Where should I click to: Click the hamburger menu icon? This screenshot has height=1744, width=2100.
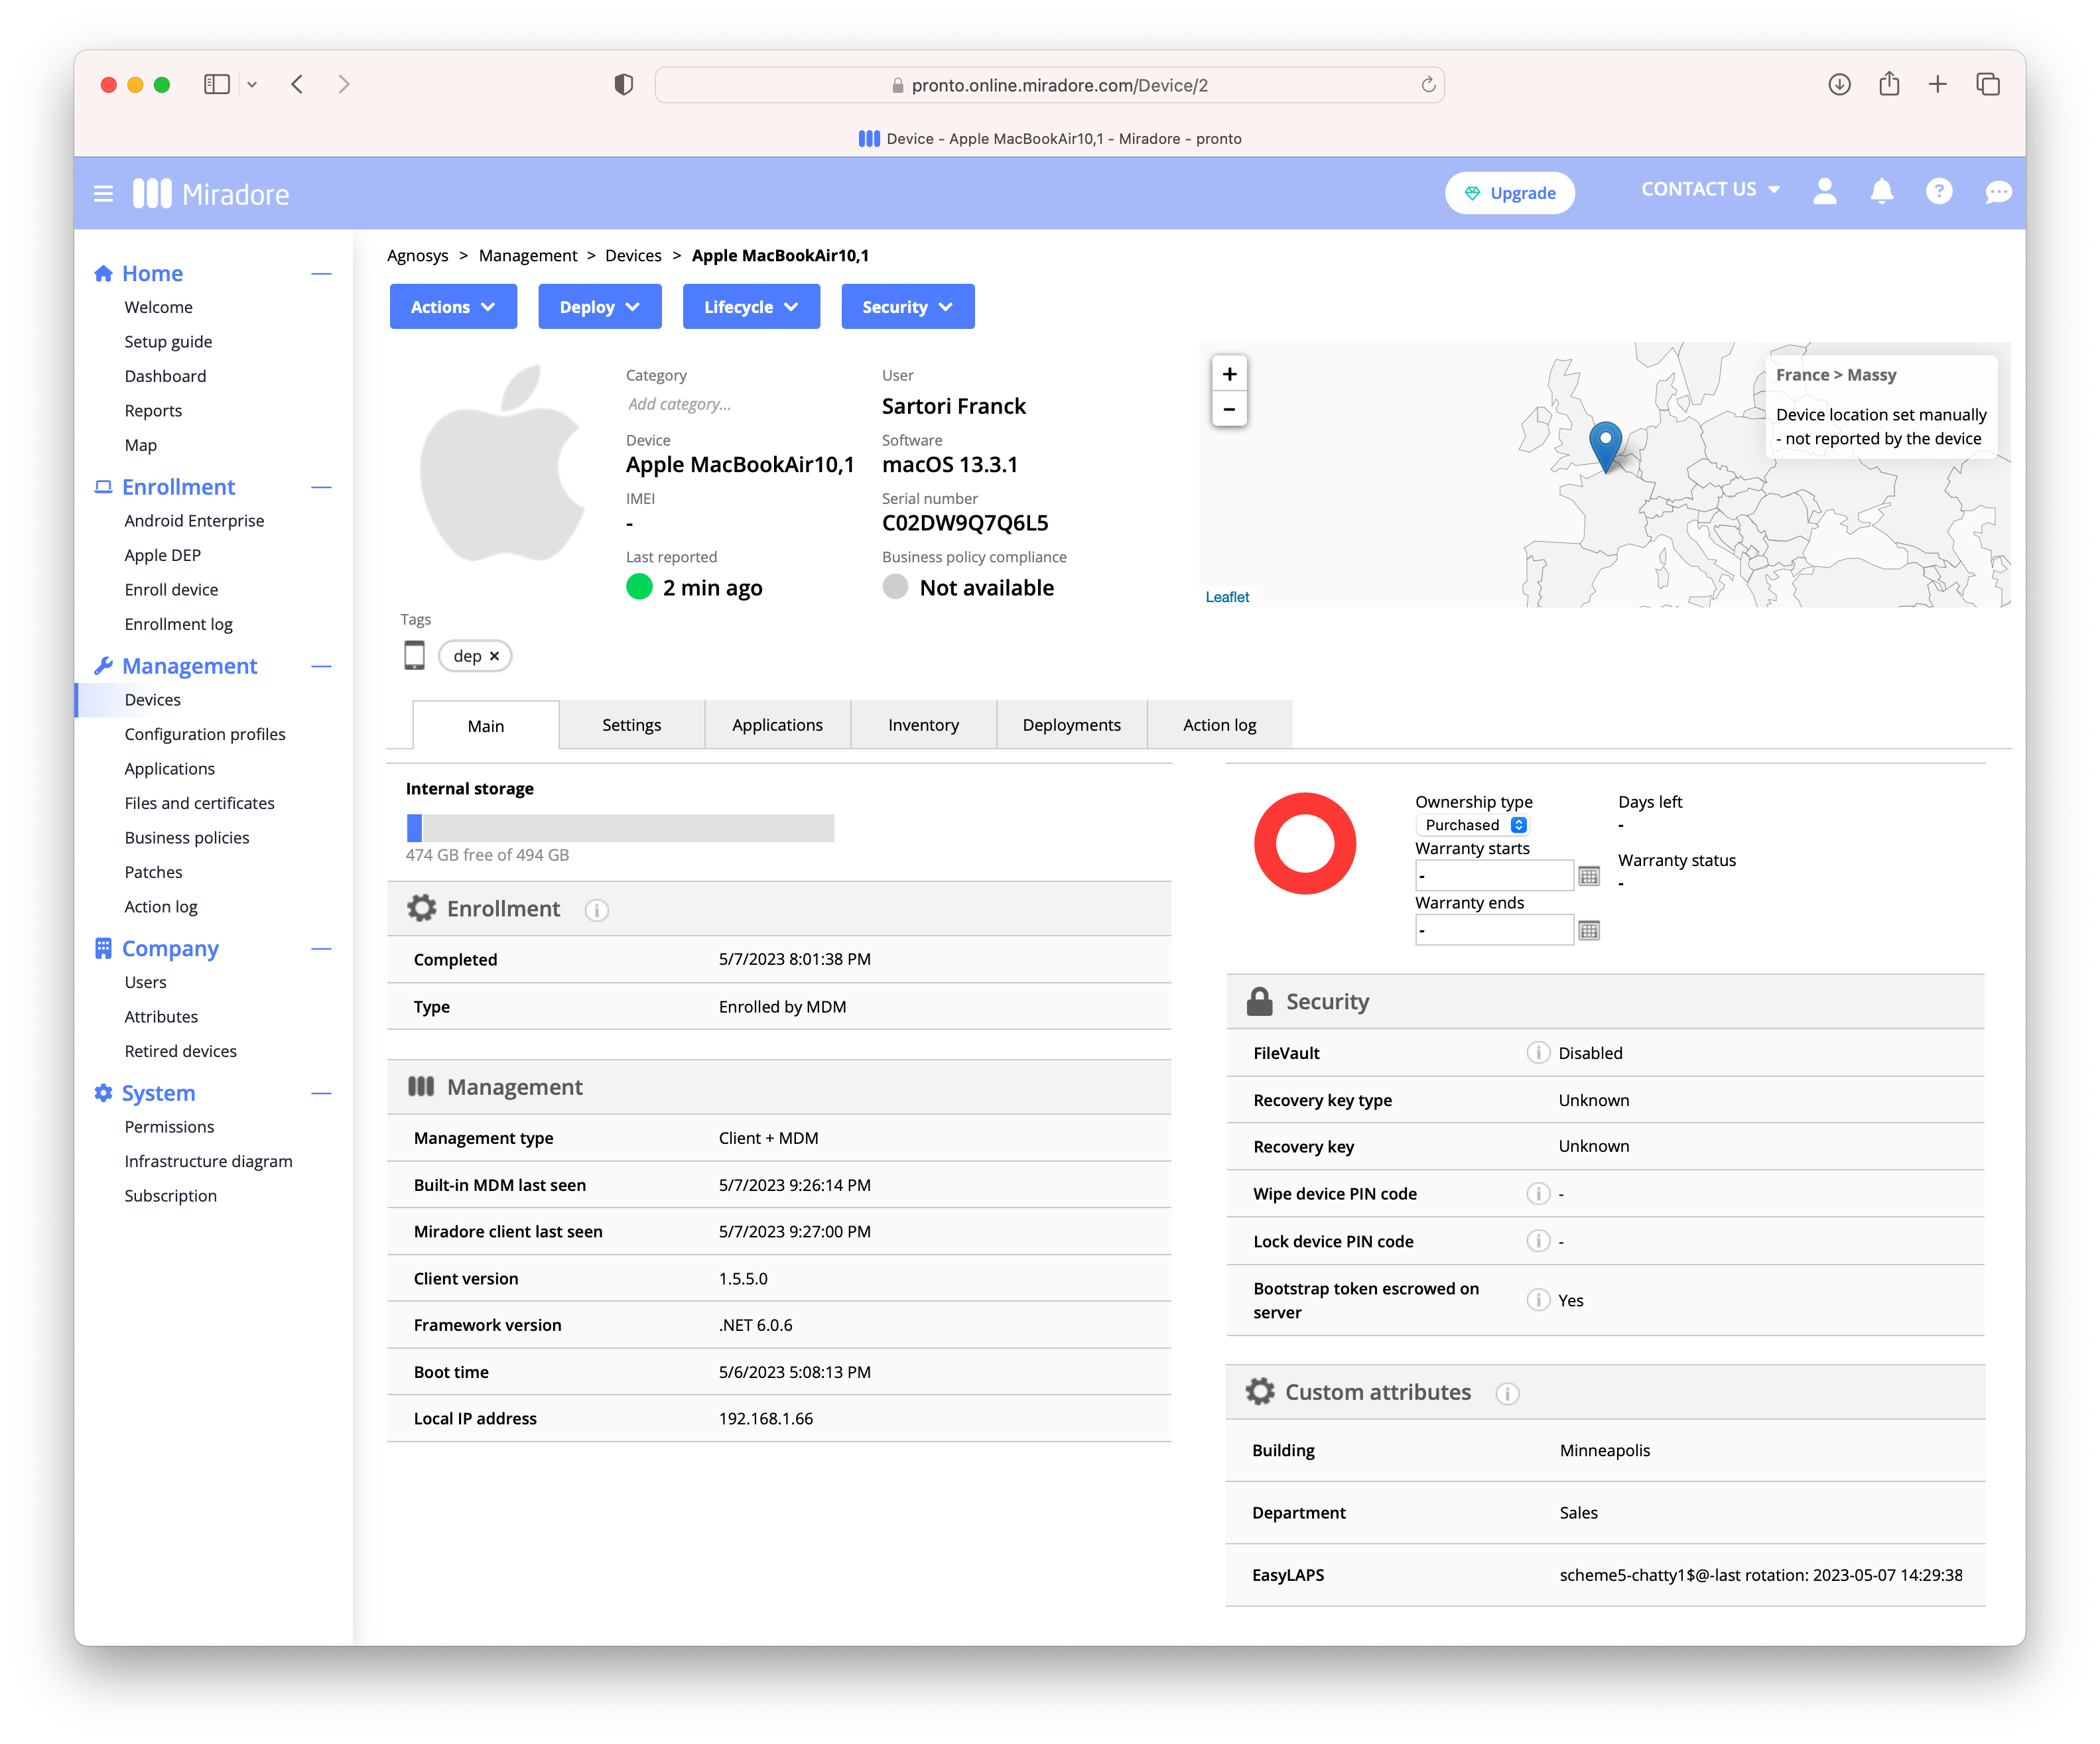(103, 193)
